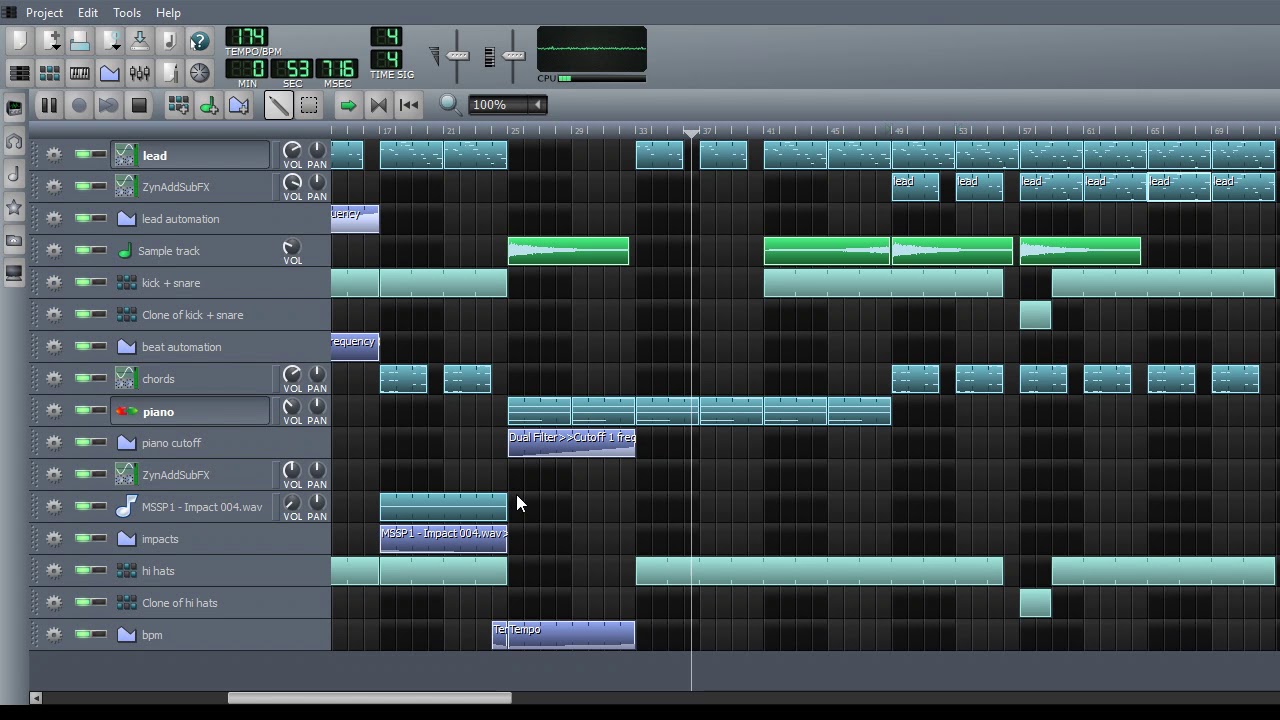Viewport: 1280px width, 720px height.
Task: Open the gear menu for kick + snare track
Action: tap(54, 283)
